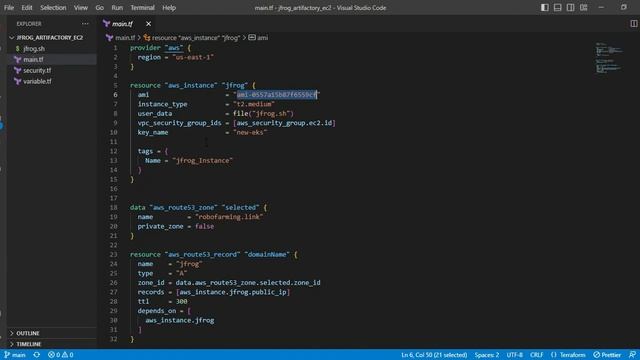Expand the OUTLINE section
Image resolution: width=640 pixels, height=360 pixels.
point(28,333)
